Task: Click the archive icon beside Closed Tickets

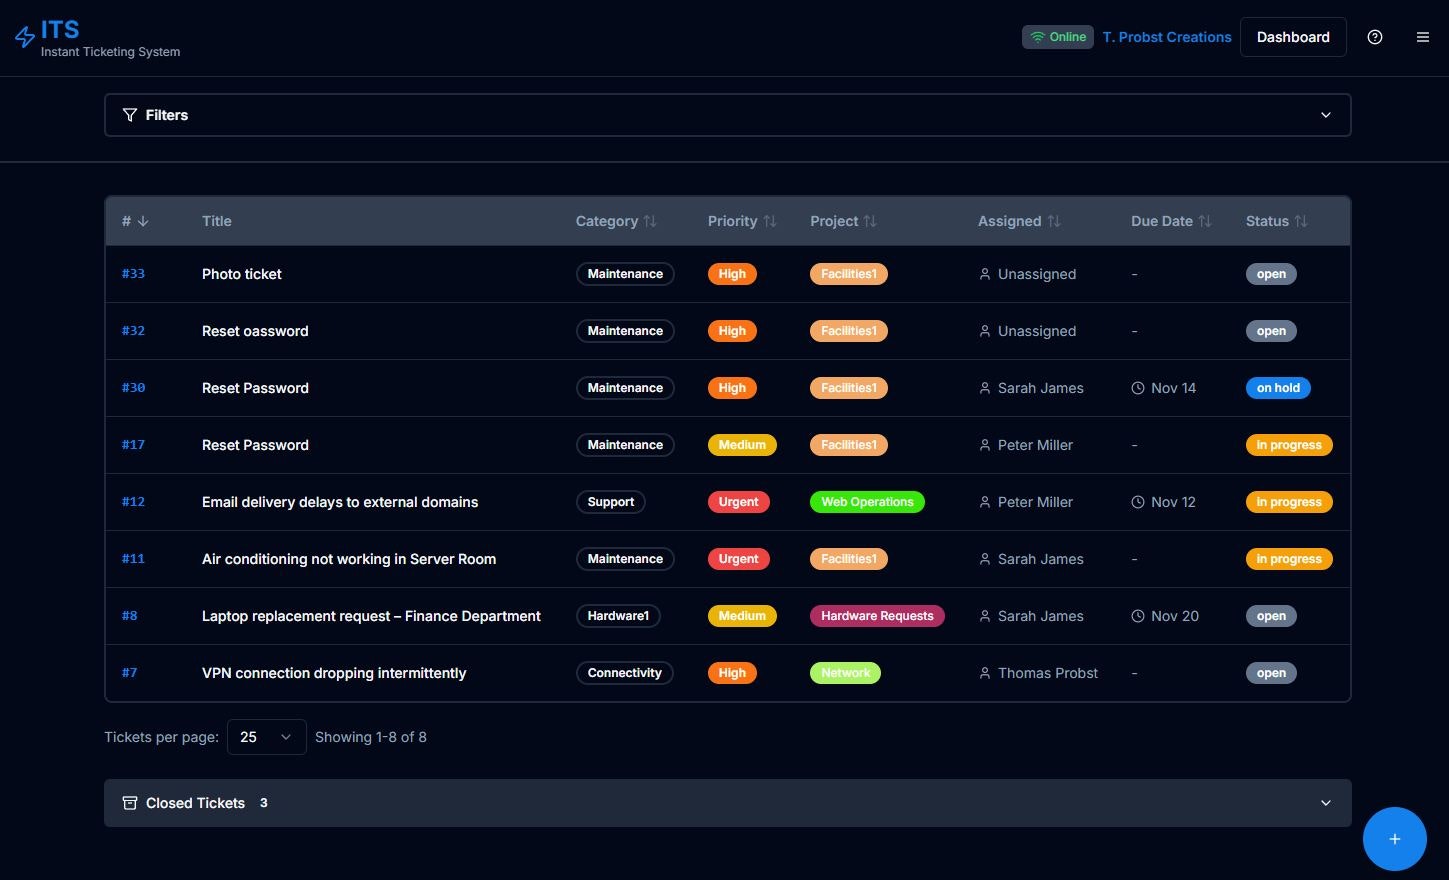Action: (x=130, y=803)
